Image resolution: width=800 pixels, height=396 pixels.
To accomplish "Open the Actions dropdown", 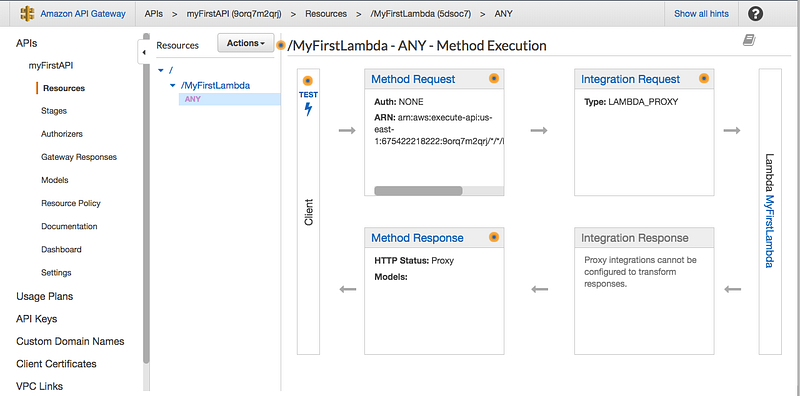I will click(245, 43).
